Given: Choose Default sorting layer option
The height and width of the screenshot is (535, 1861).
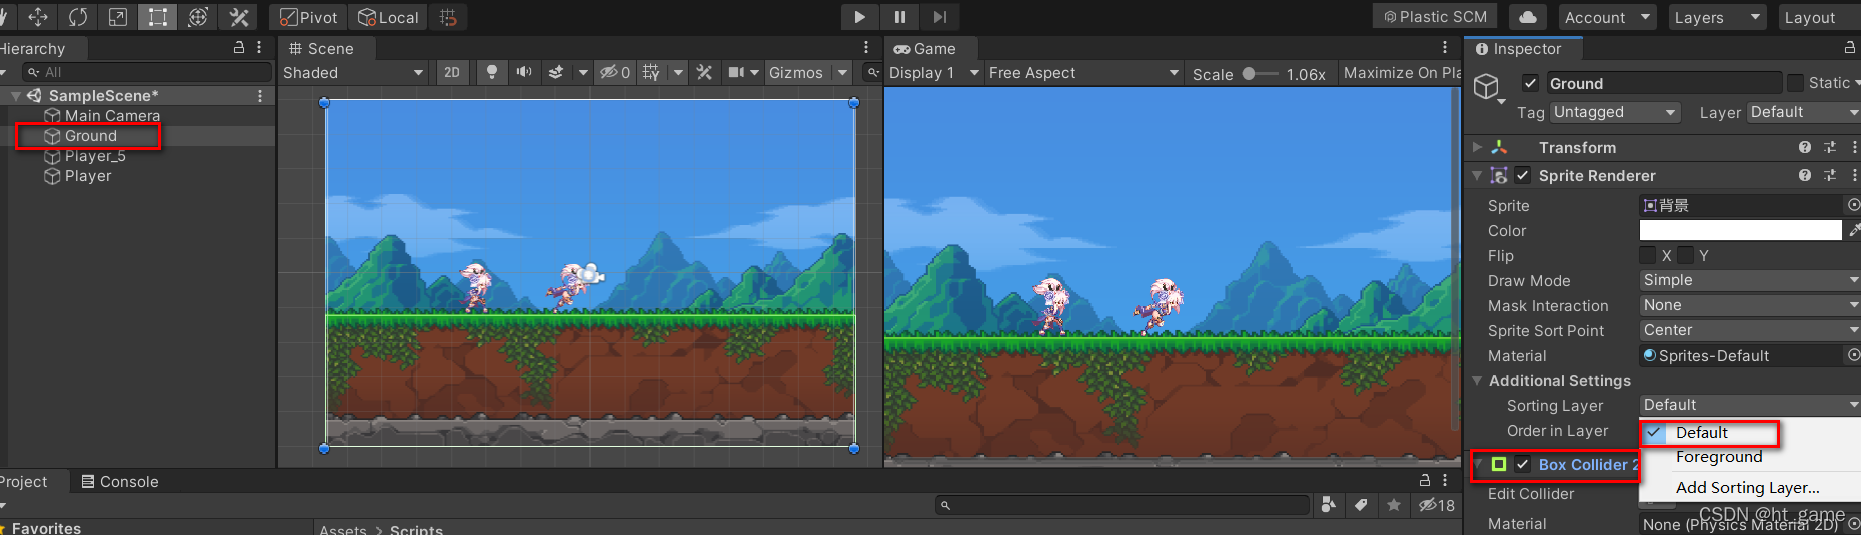Looking at the screenshot, I should pyautogui.click(x=1749, y=432).
